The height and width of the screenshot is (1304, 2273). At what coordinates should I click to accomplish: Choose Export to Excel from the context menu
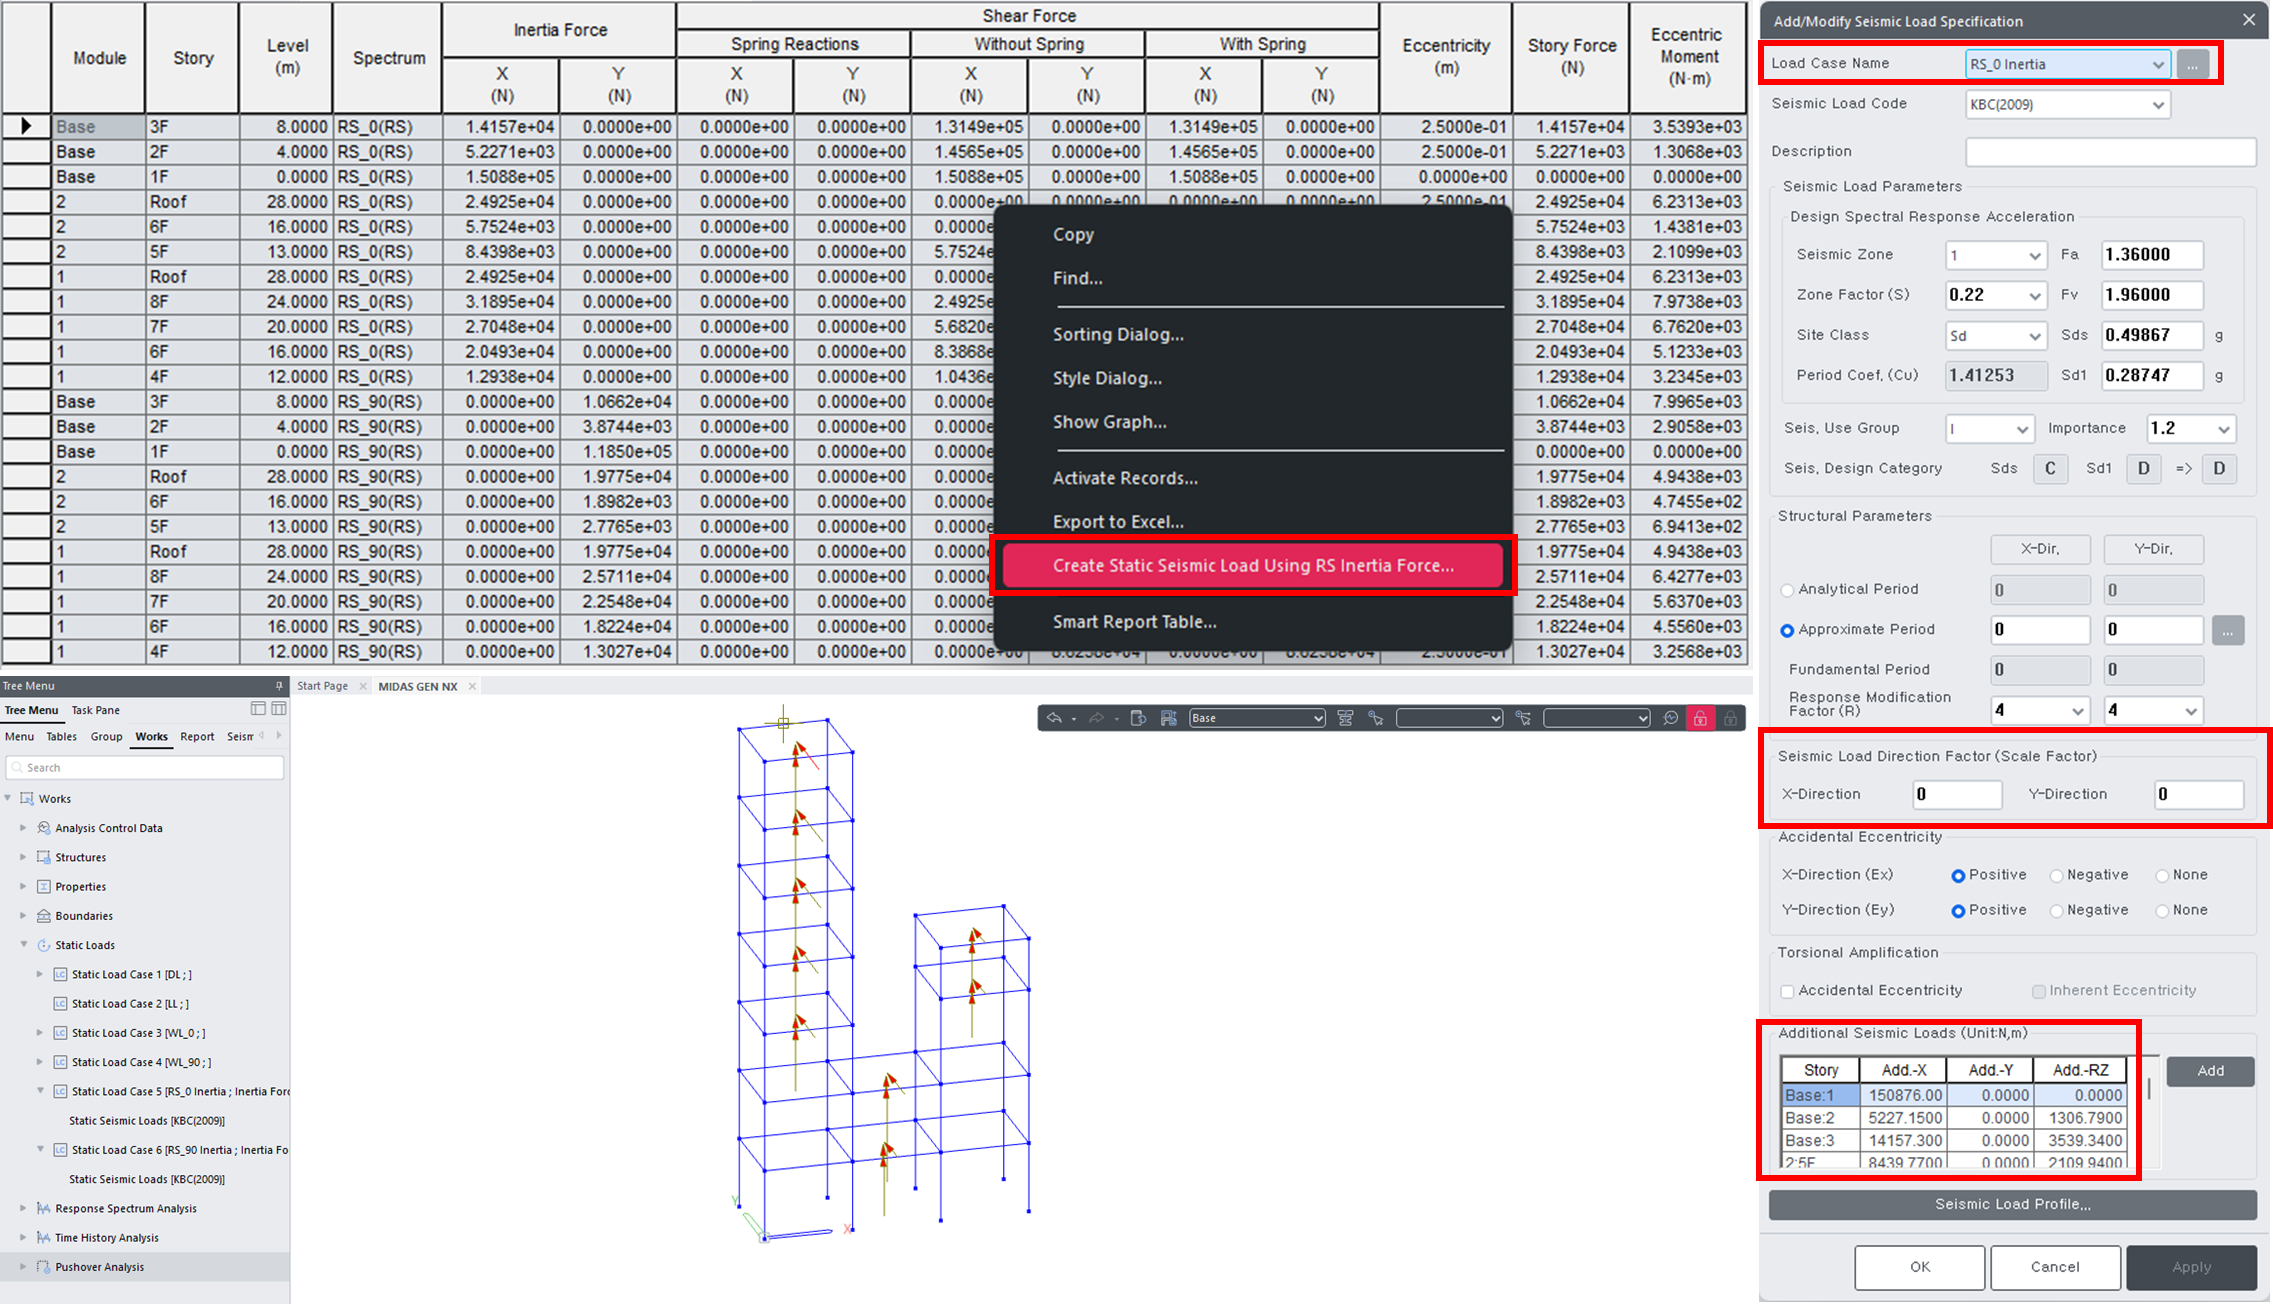(x=1117, y=521)
